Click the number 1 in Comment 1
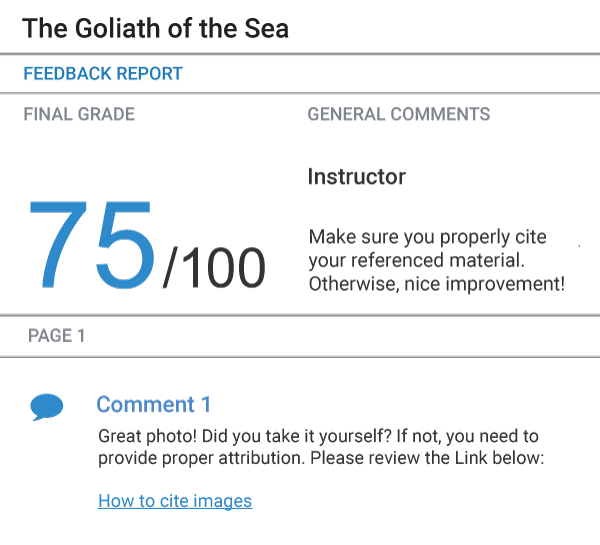Image resolution: width=600 pixels, height=545 pixels. (206, 405)
